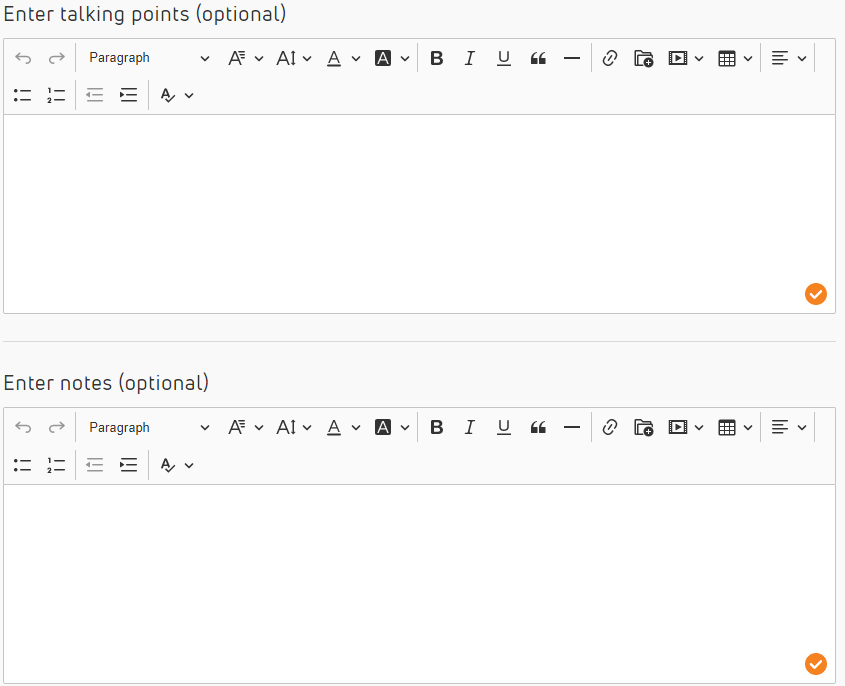Open spell check options in talking points toolbar
The height and width of the screenshot is (686, 845).
click(177, 95)
